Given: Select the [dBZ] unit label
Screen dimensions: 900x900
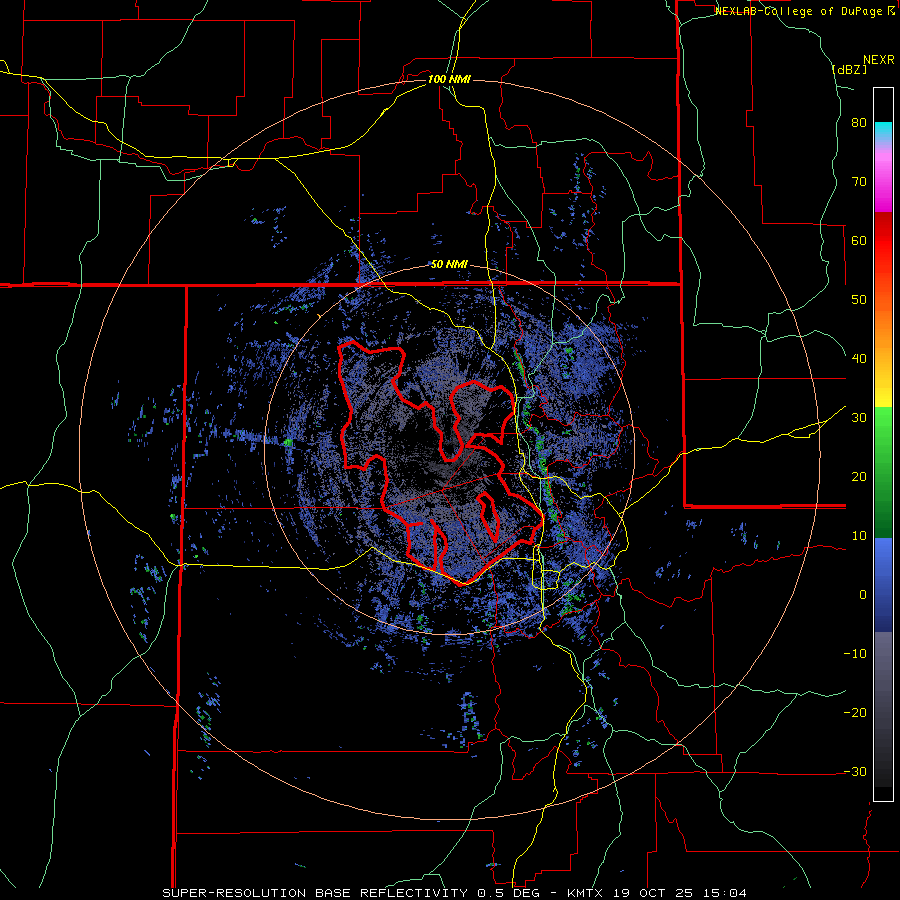Looking at the screenshot, I should pos(849,69).
